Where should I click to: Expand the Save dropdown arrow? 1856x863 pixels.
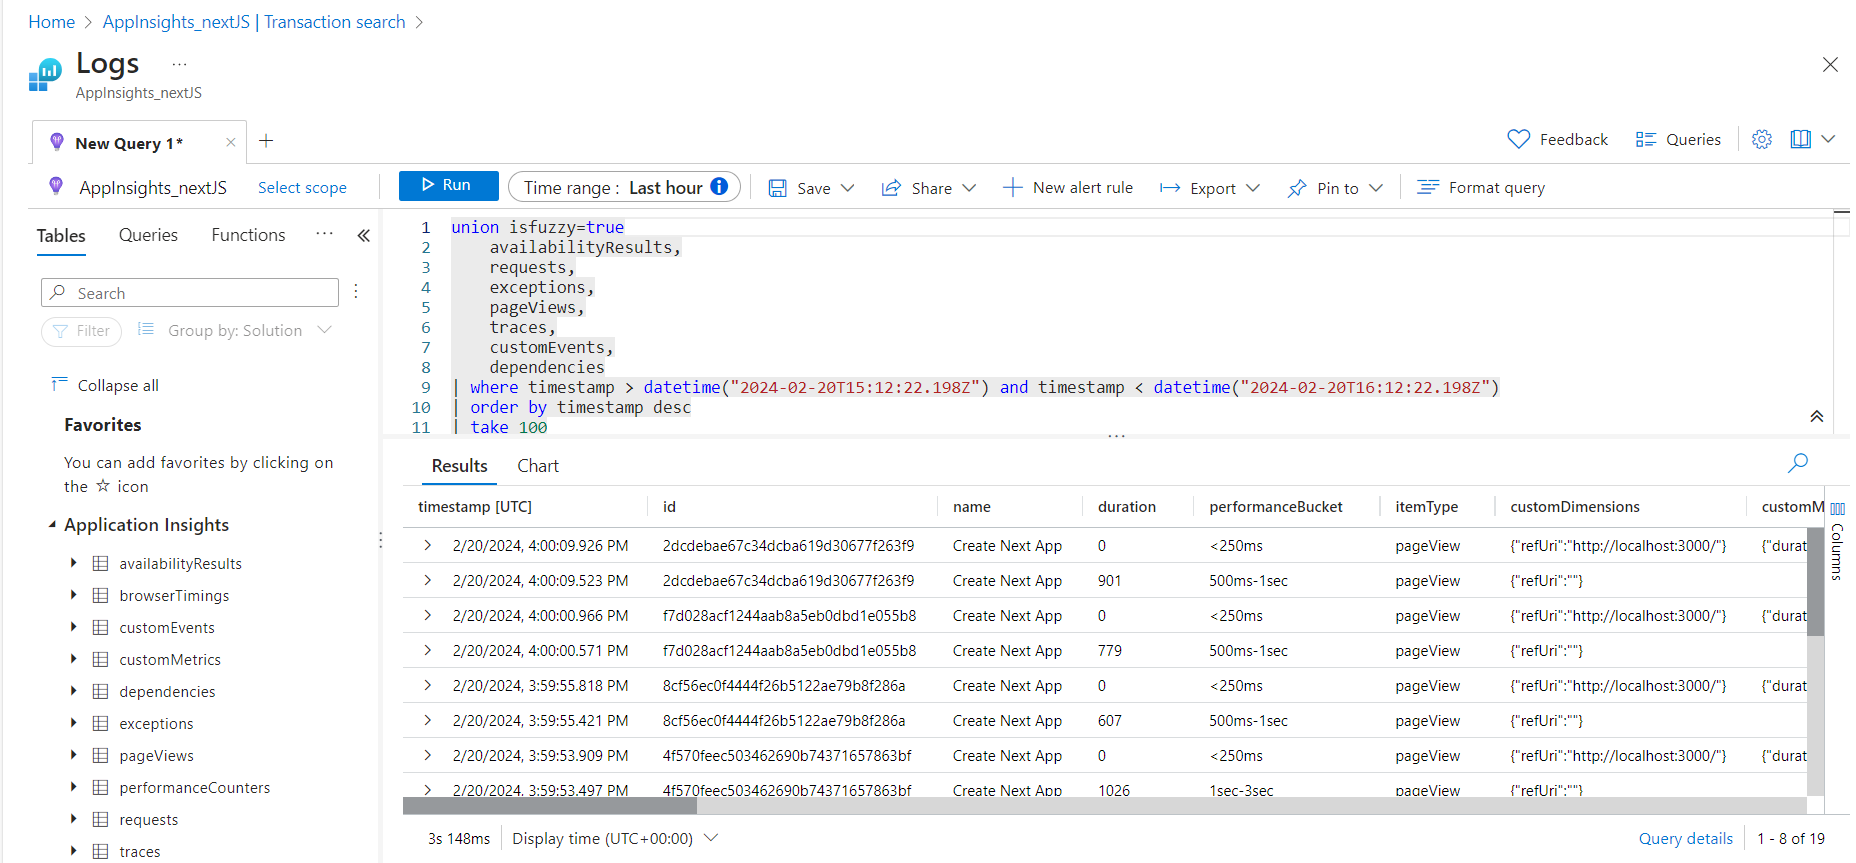pyautogui.click(x=848, y=188)
